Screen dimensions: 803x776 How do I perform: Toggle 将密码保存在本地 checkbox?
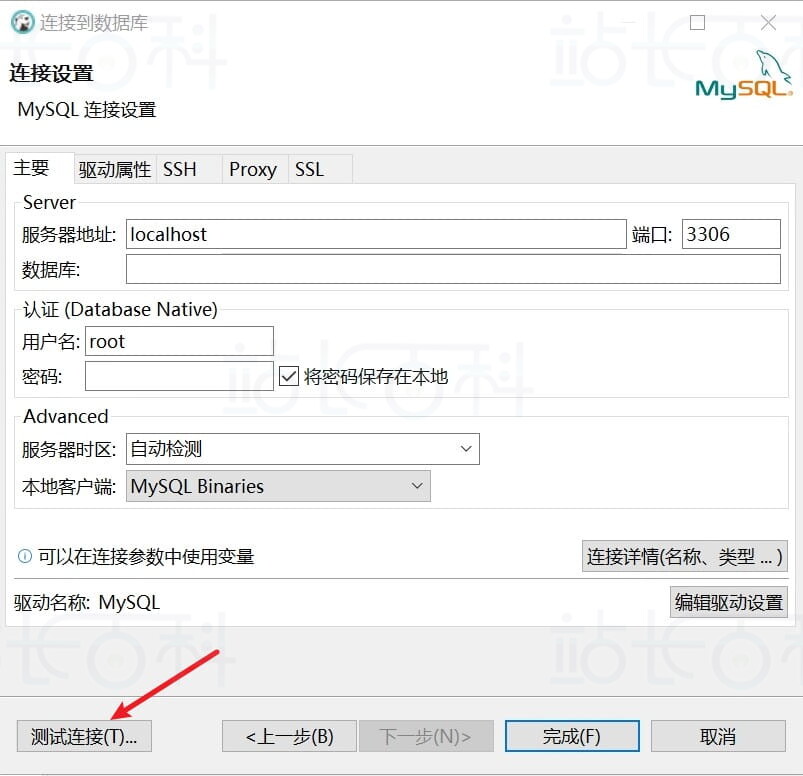point(287,375)
